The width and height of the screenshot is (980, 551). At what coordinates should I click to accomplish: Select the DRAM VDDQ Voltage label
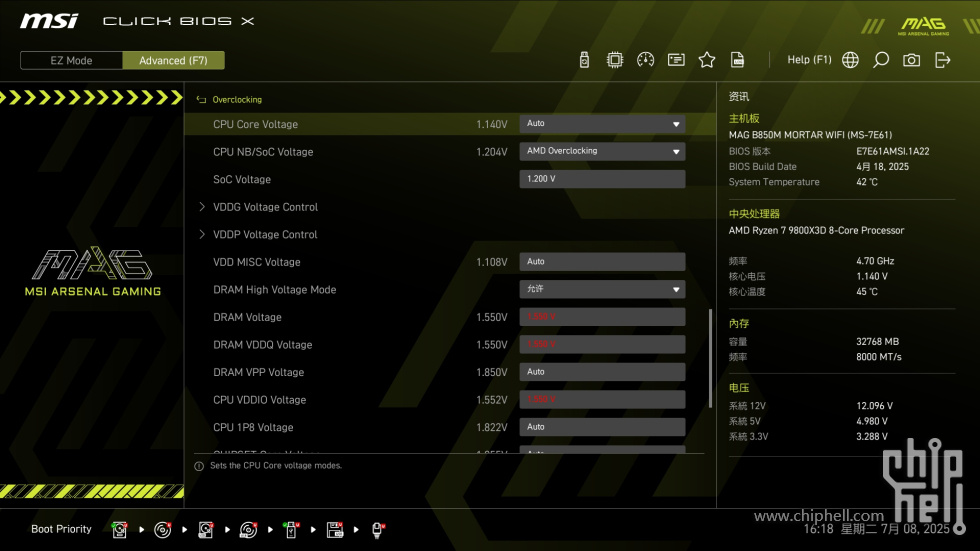tap(262, 345)
